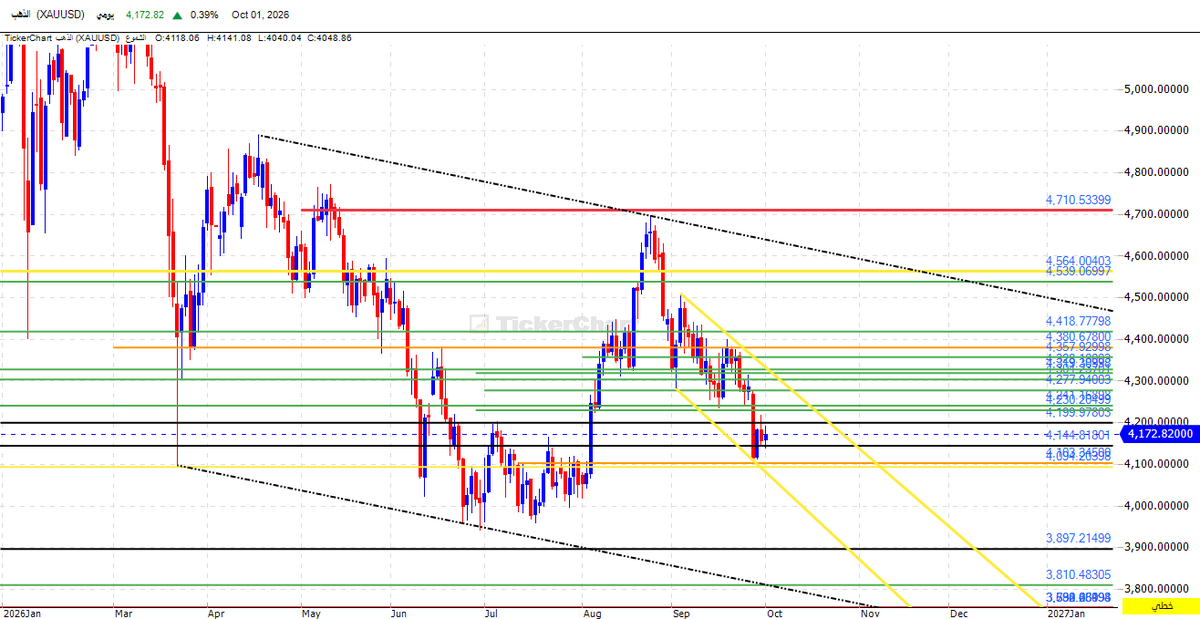Click the Mar label on time axis
This screenshot has width=1200, height=619.
[x=125, y=612]
